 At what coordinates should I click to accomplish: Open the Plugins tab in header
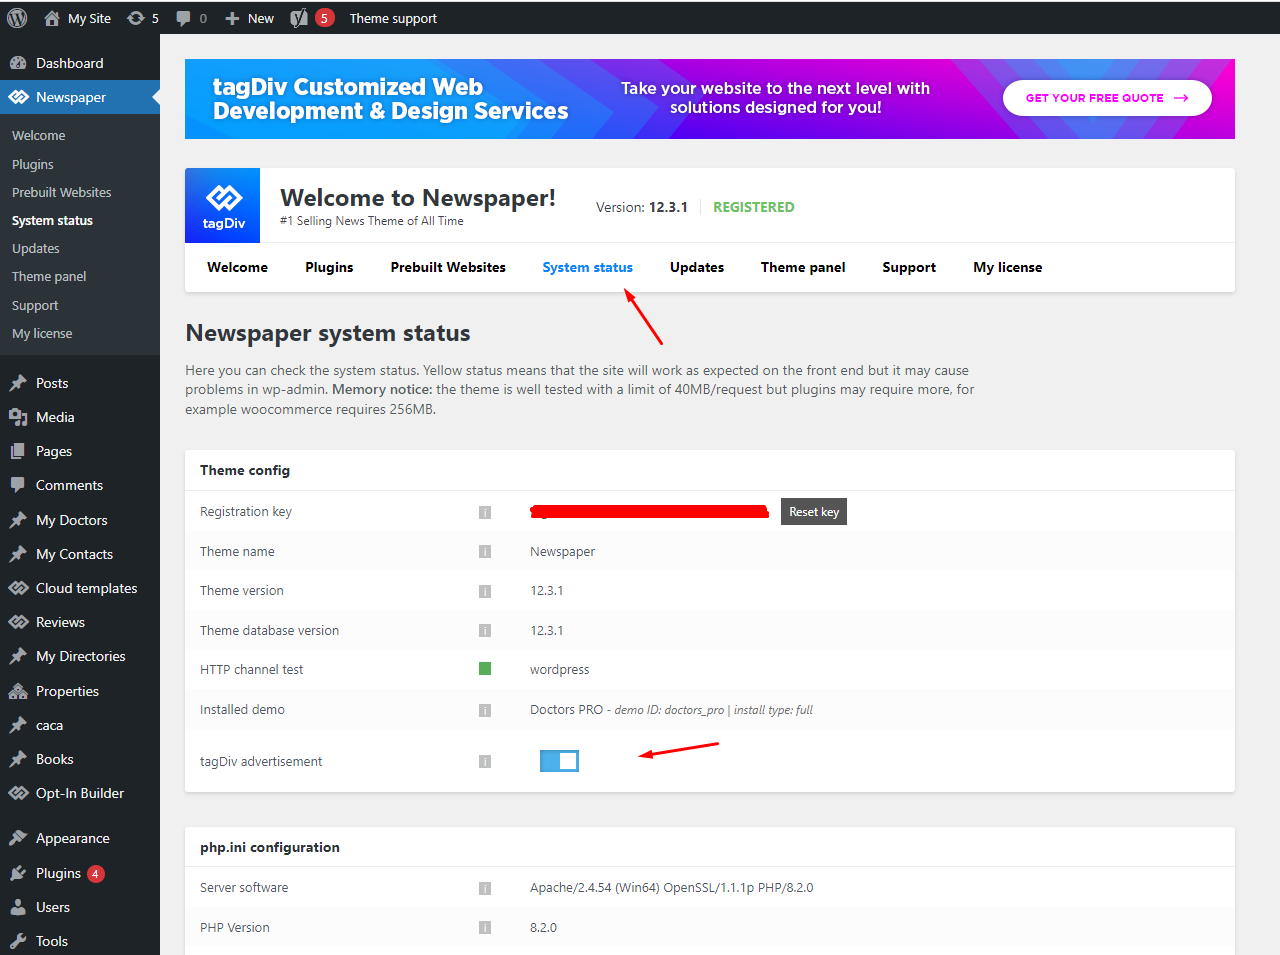click(329, 267)
